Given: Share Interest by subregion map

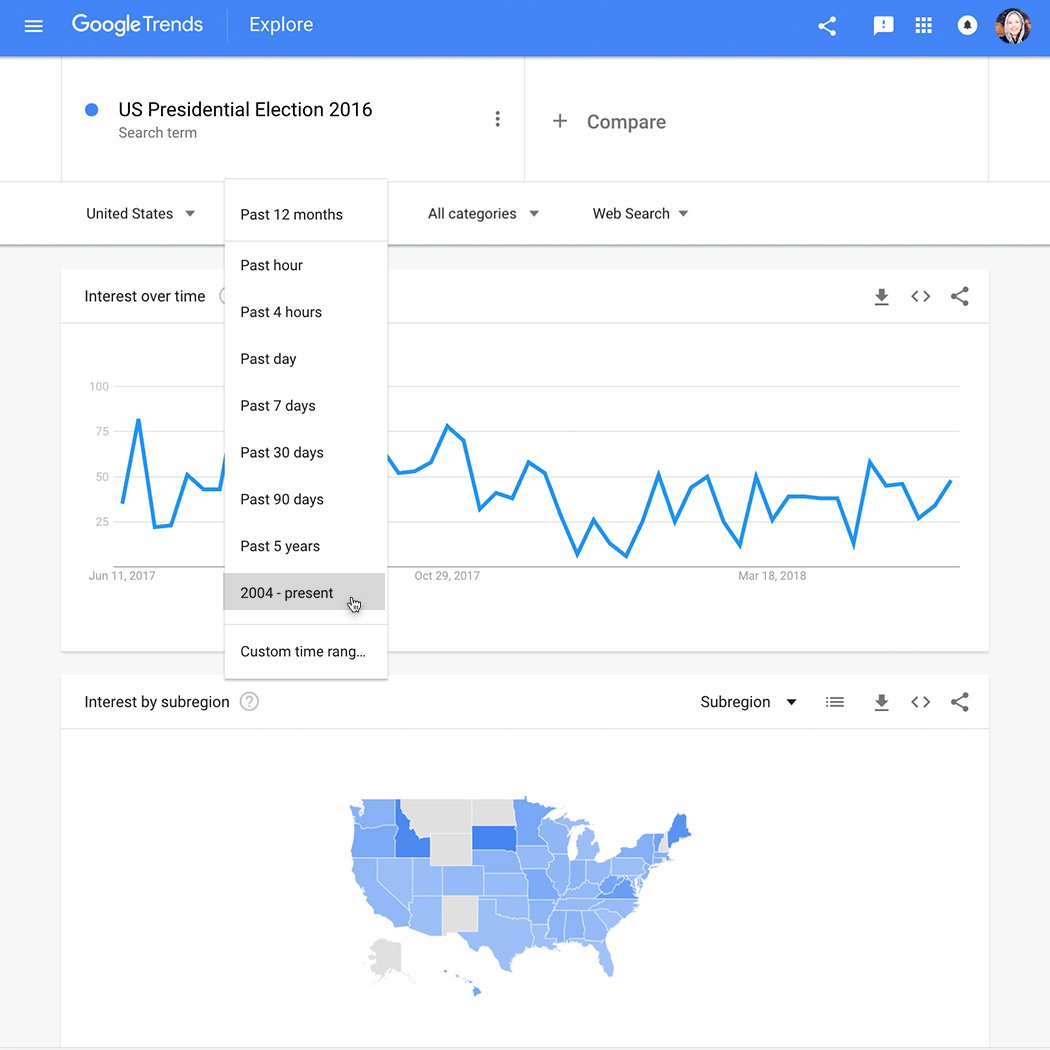Looking at the screenshot, I should (960, 702).
